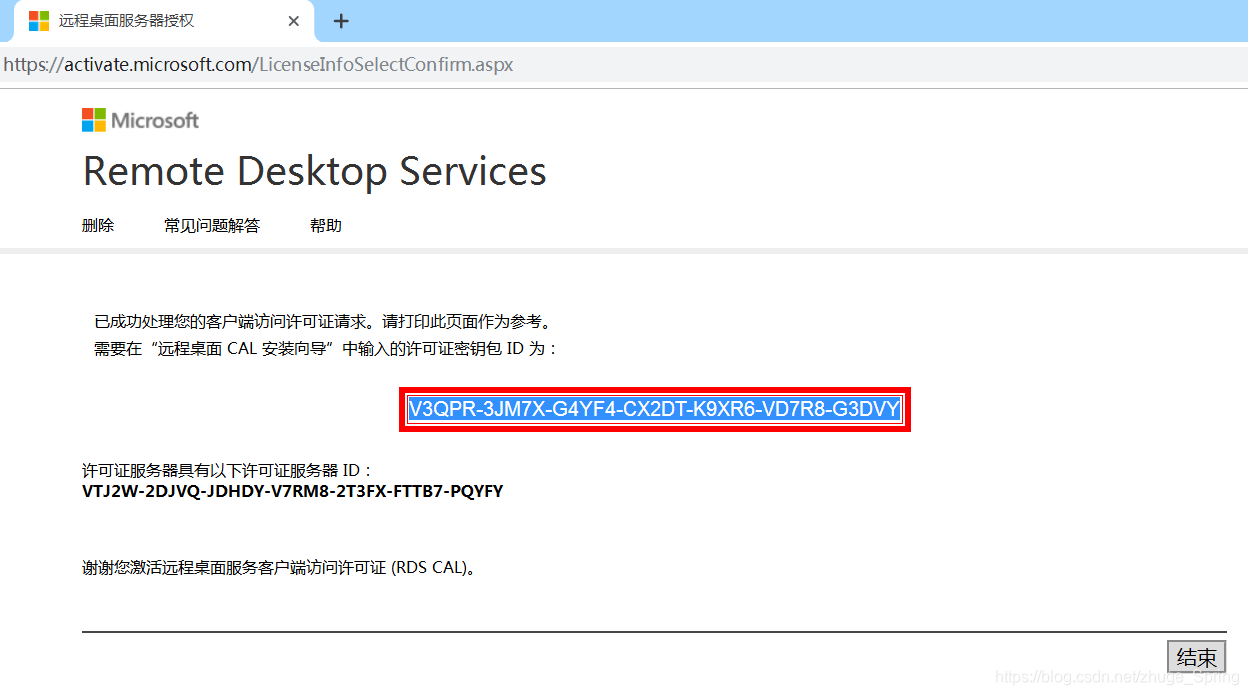
Task: Select the 远程桌面服务器授权 tab
Action: [x=163, y=21]
